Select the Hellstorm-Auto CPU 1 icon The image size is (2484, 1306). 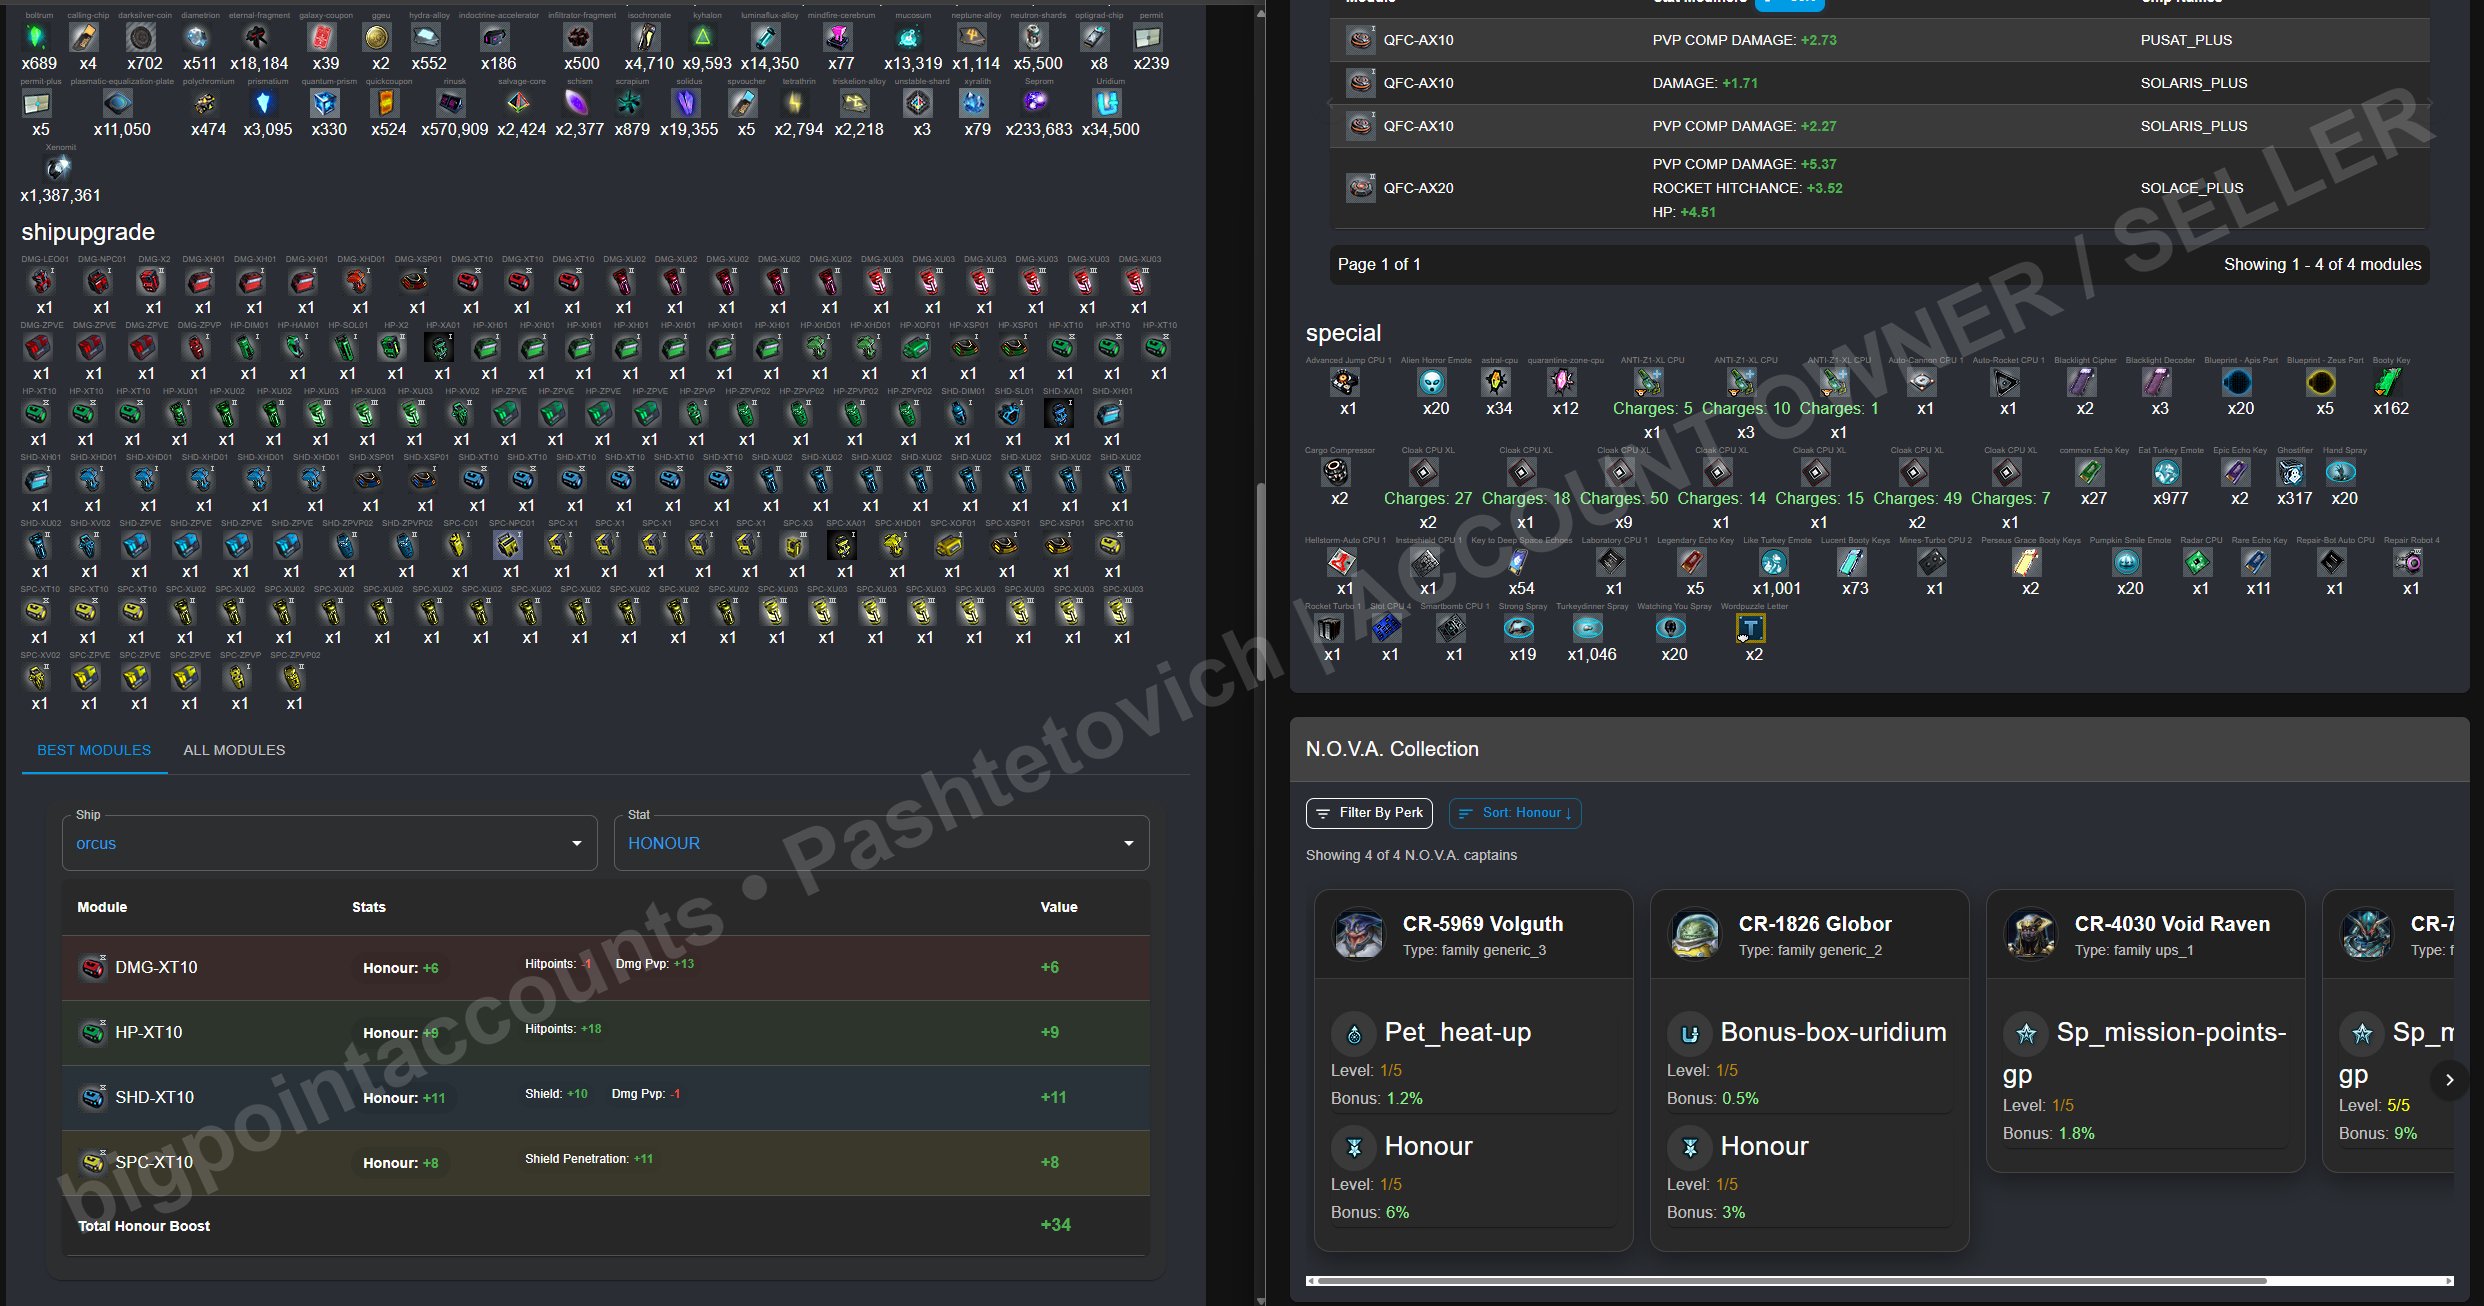(1342, 562)
